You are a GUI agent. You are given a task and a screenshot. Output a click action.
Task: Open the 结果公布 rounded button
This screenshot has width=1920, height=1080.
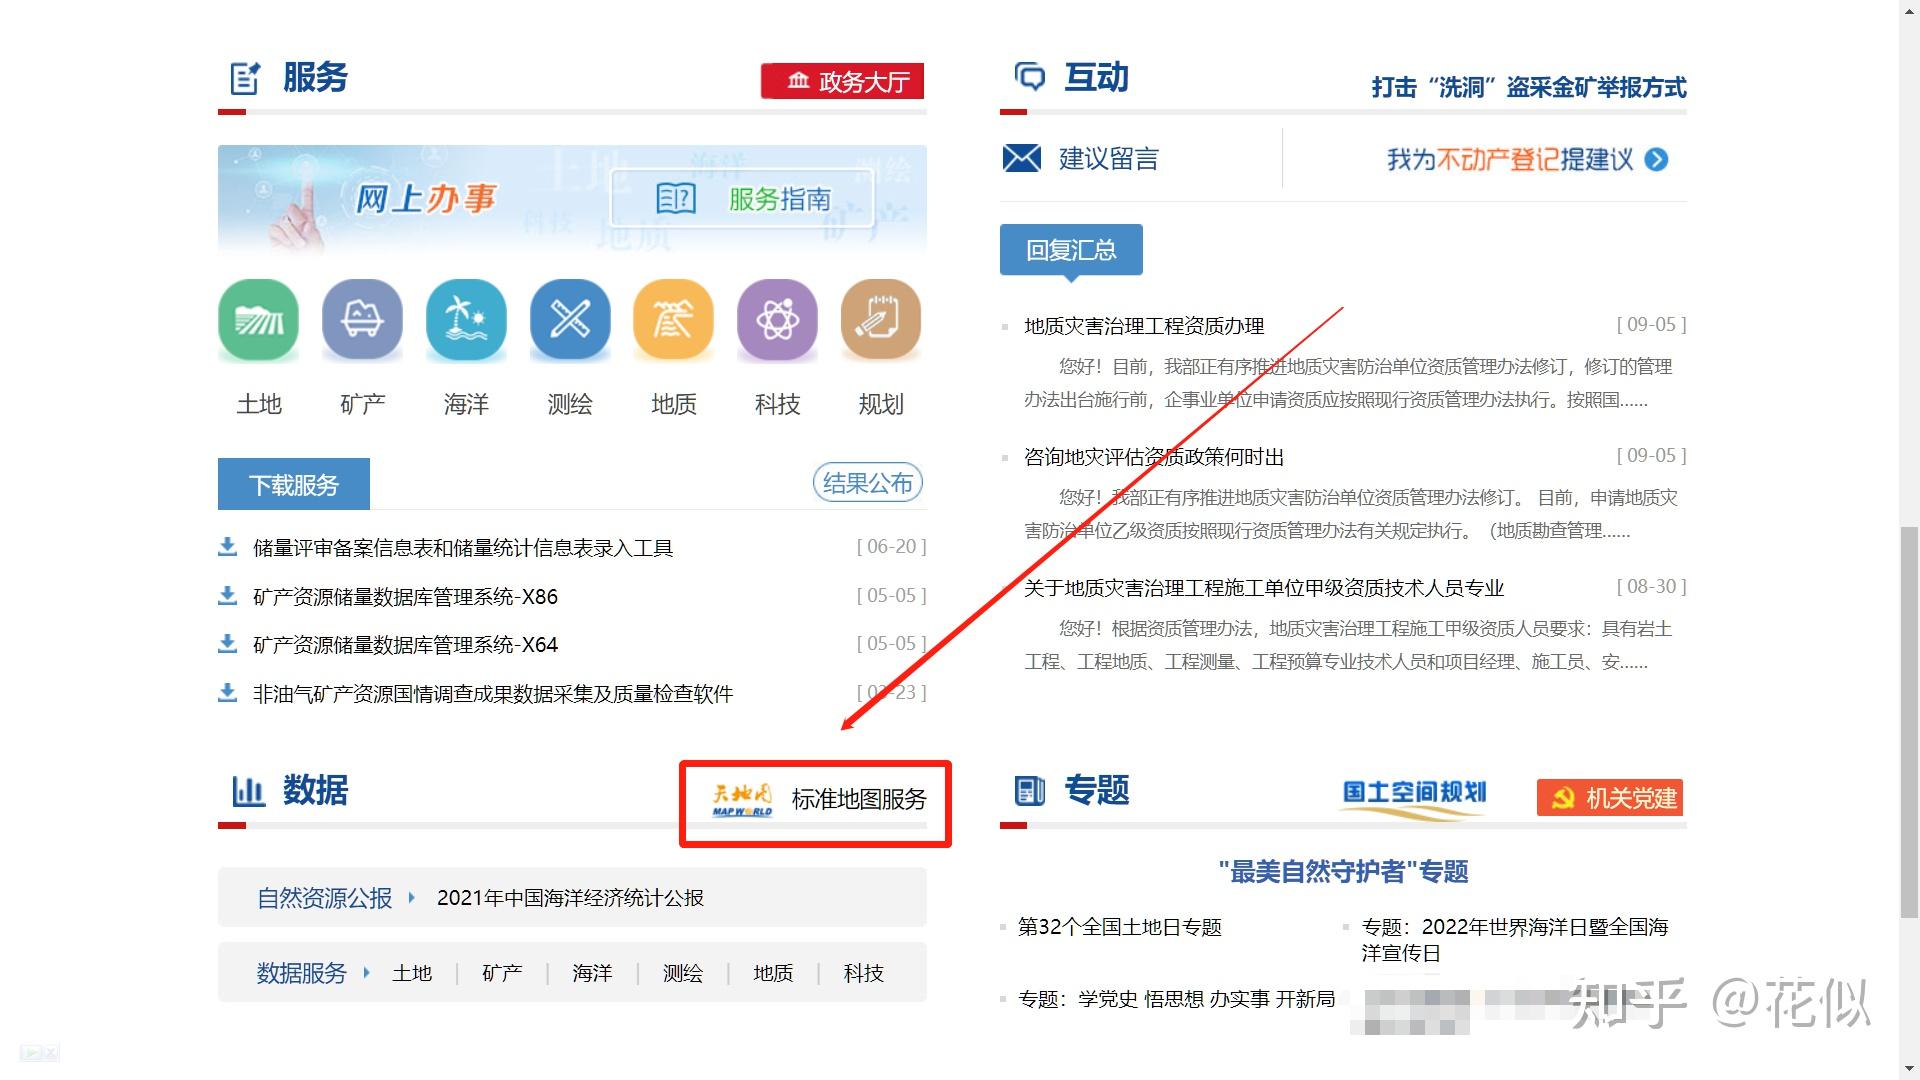coord(867,484)
